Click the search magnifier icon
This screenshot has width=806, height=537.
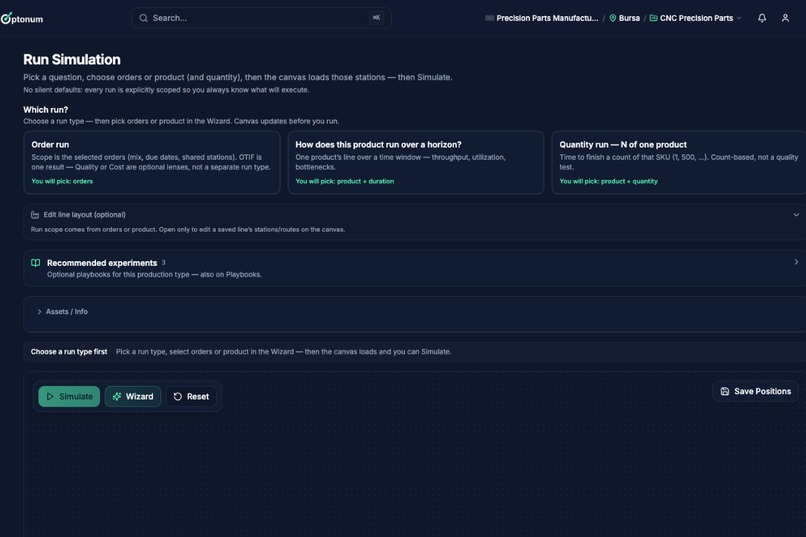click(143, 18)
